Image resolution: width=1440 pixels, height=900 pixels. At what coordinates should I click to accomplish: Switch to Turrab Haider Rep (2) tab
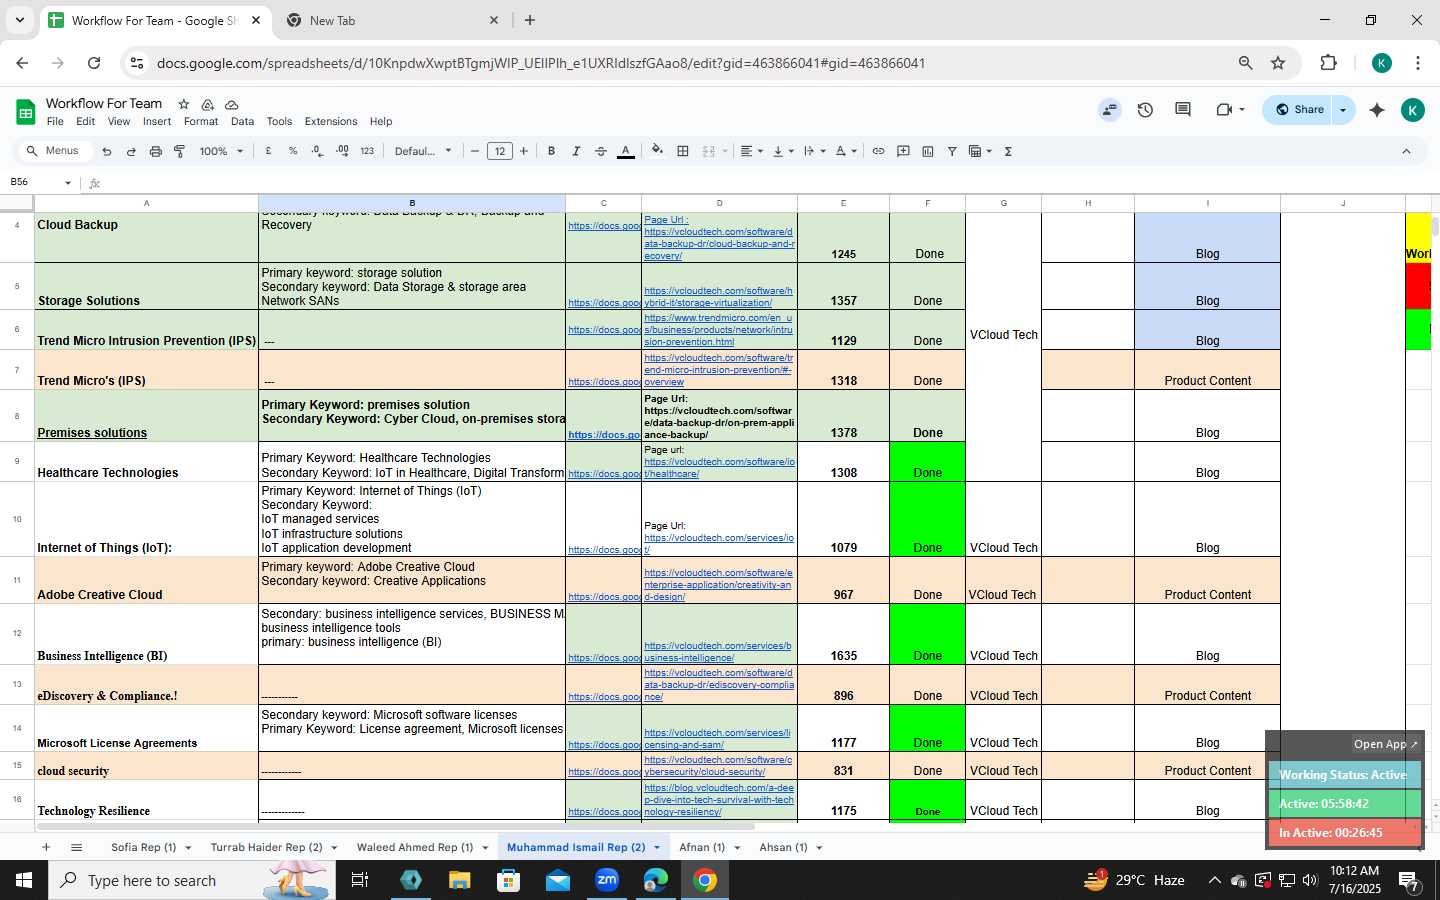[266, 847]
